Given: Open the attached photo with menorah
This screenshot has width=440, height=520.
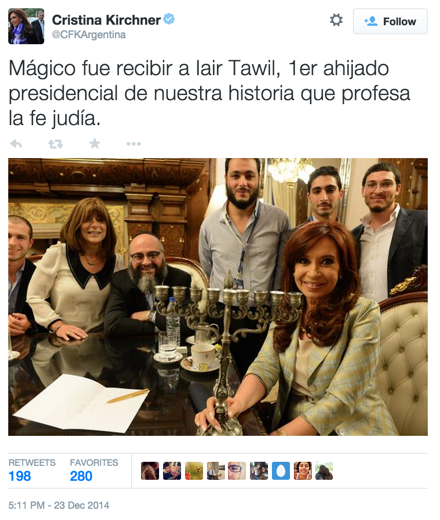Looking at the screenshot, I should pyautogui.click(x=218, y=297).
